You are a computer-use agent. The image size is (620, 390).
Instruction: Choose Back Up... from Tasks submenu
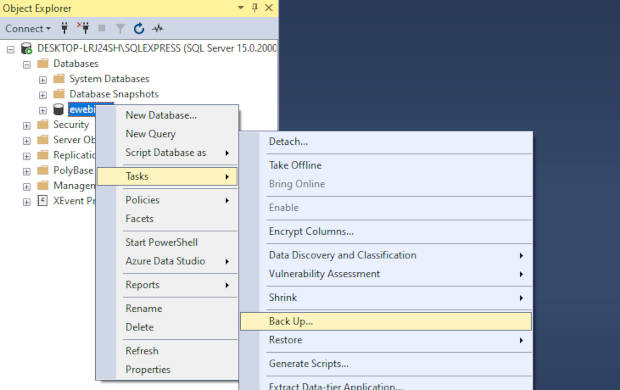tap(386, 321)
